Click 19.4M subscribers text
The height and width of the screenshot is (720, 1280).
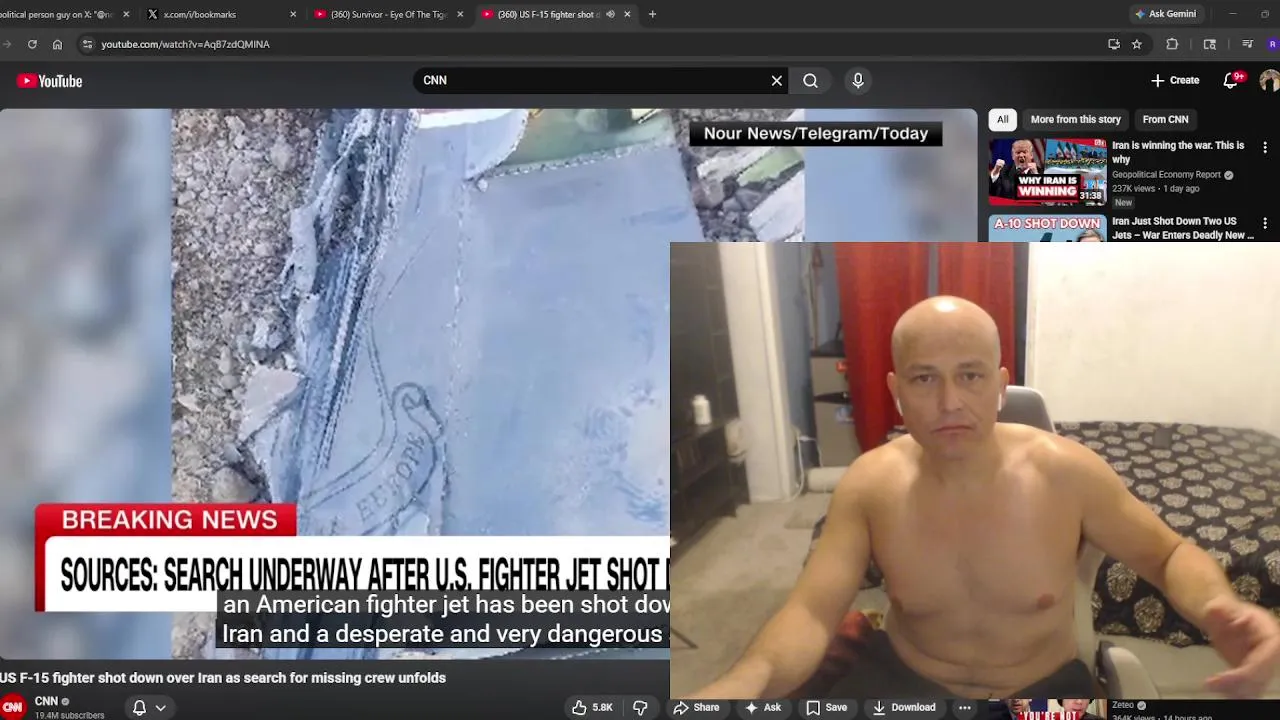69,715
